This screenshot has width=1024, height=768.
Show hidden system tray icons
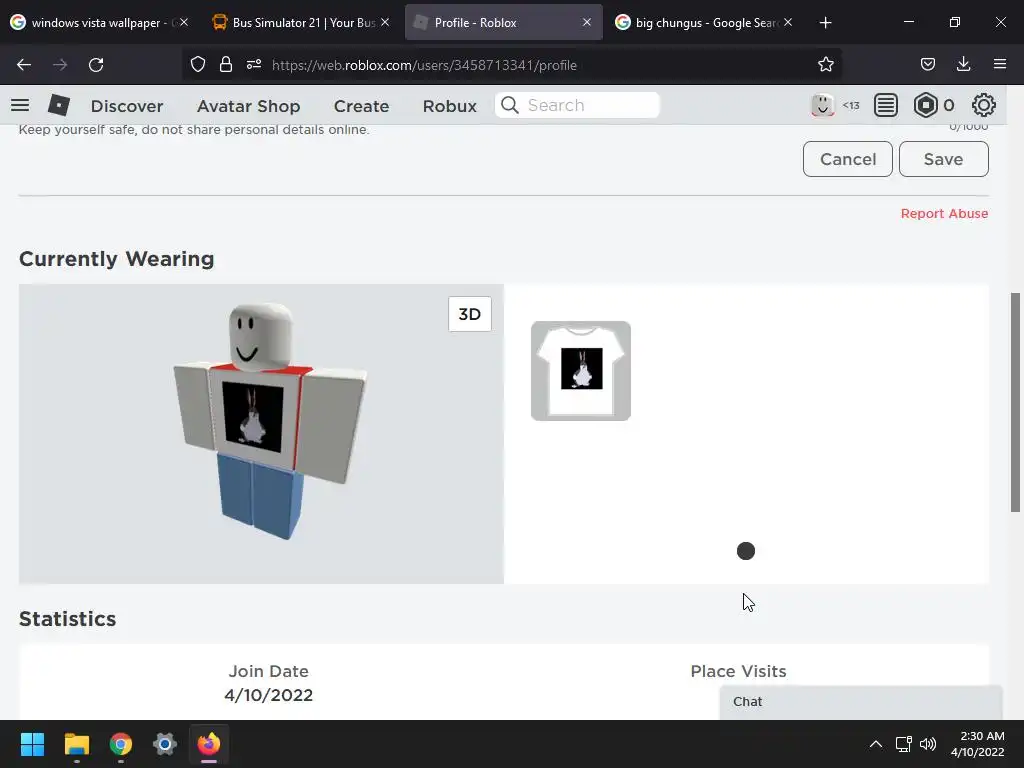[876, 744]
